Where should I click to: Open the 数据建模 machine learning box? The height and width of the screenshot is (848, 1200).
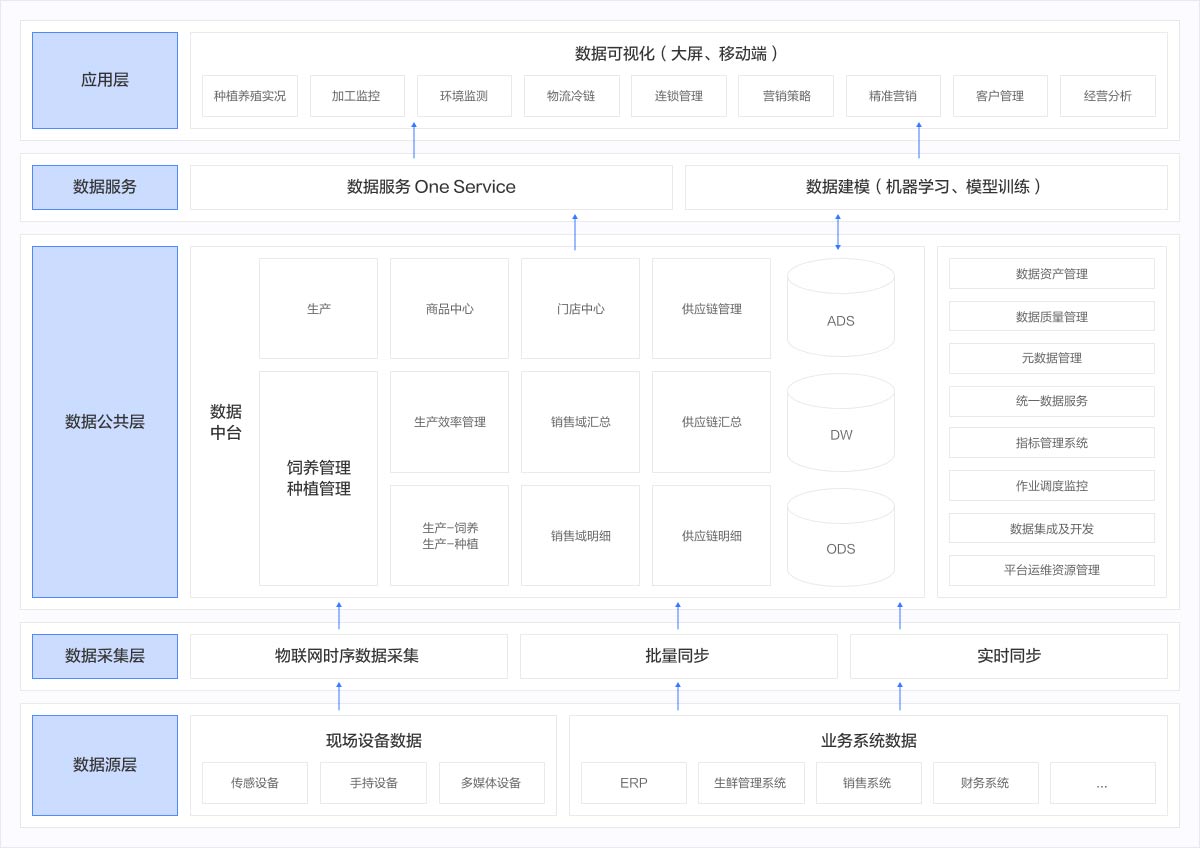click(926, 187)
